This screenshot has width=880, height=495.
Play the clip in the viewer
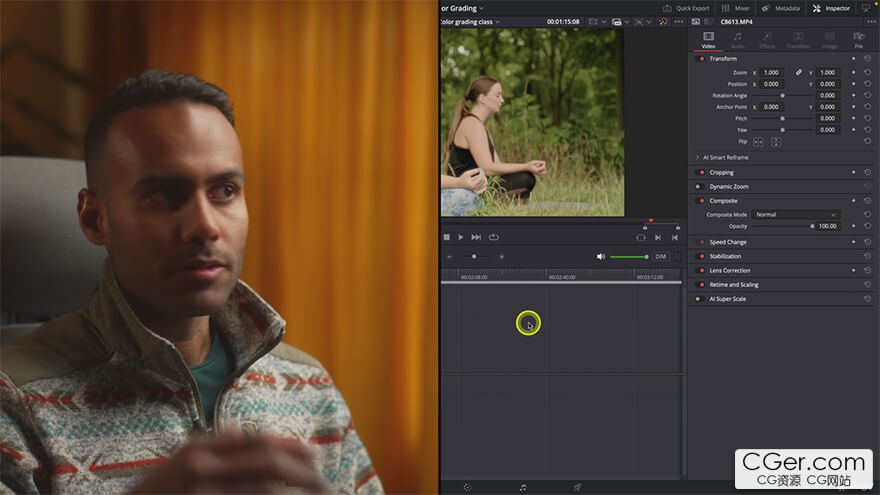pos(461,237)
